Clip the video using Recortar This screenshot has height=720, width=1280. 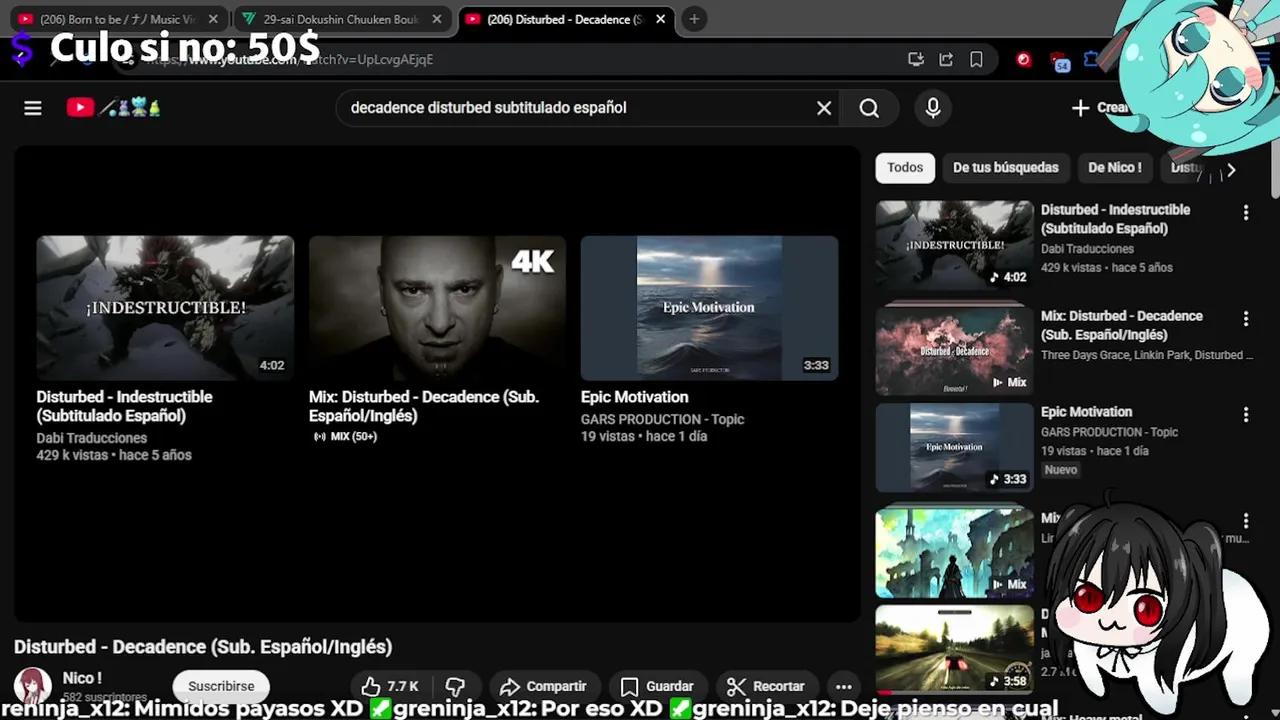(765, 686)
